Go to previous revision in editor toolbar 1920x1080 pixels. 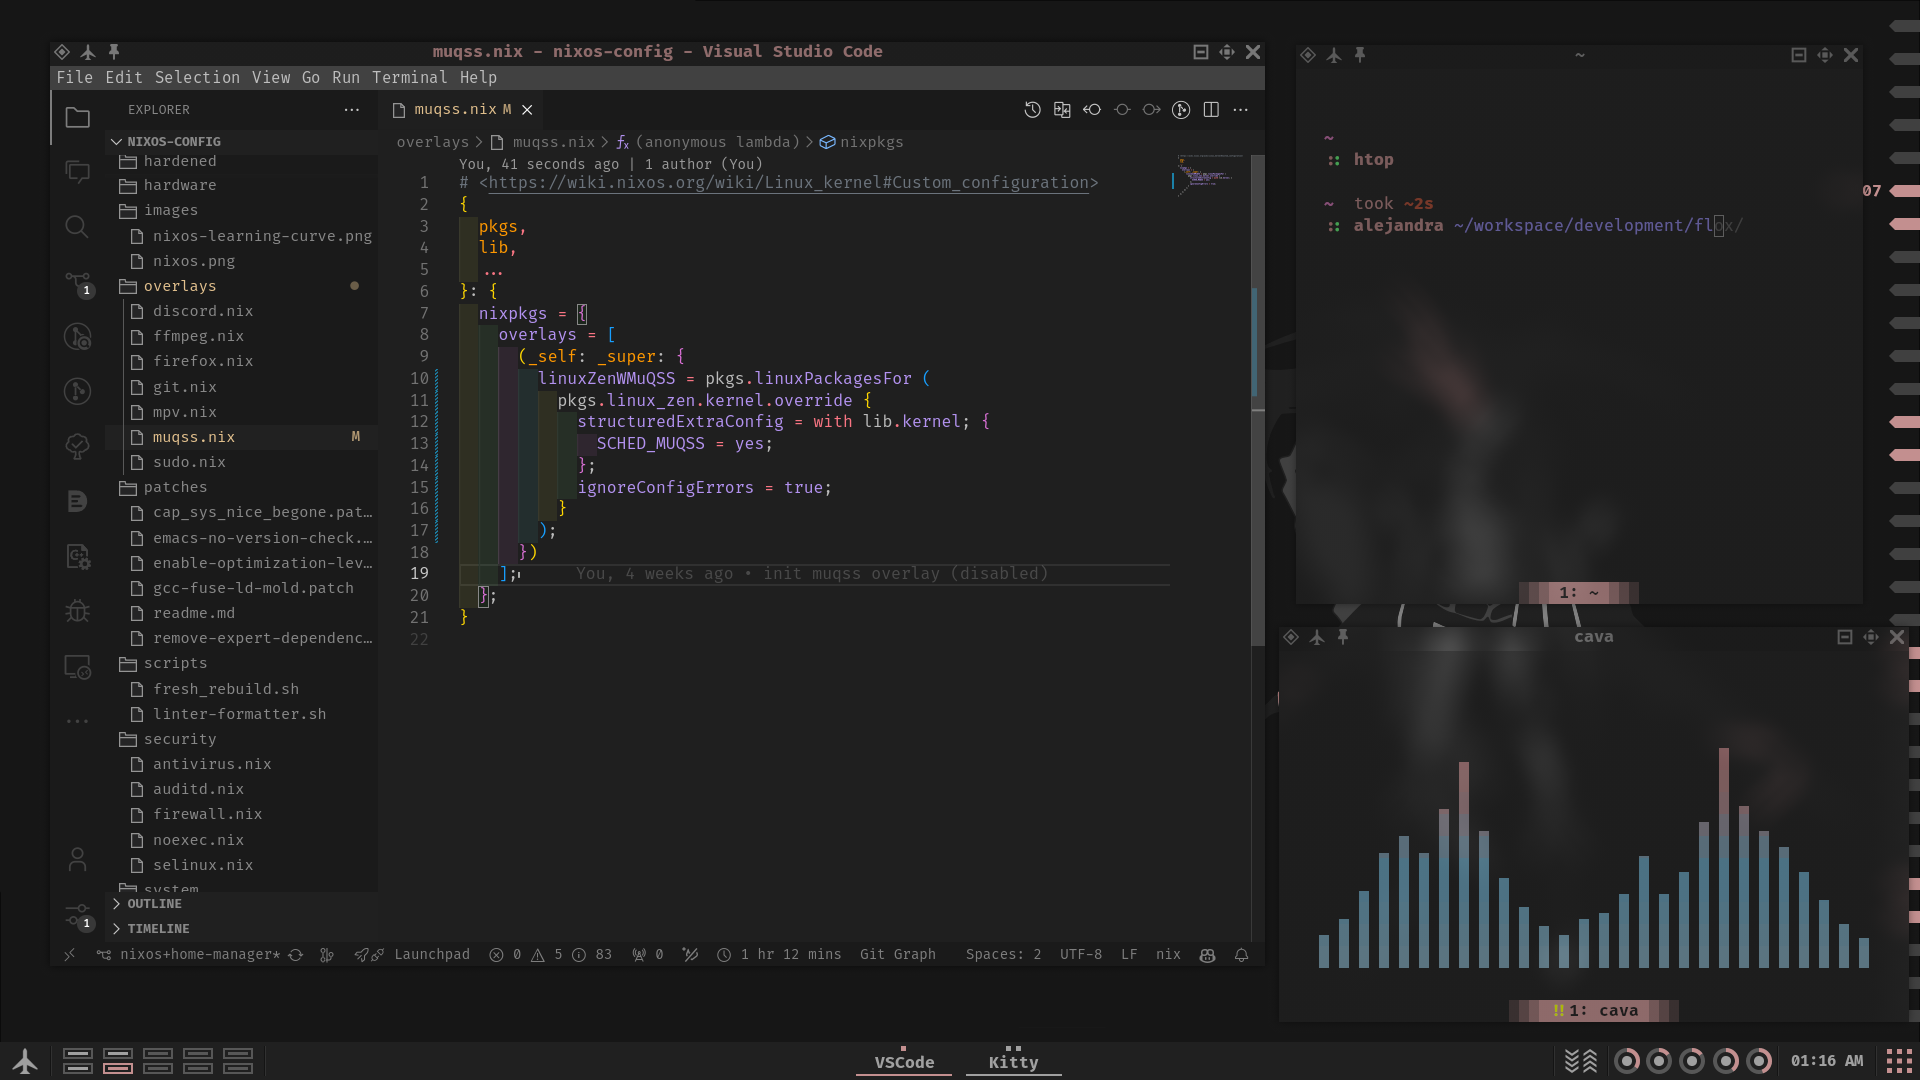point(1092,110)
